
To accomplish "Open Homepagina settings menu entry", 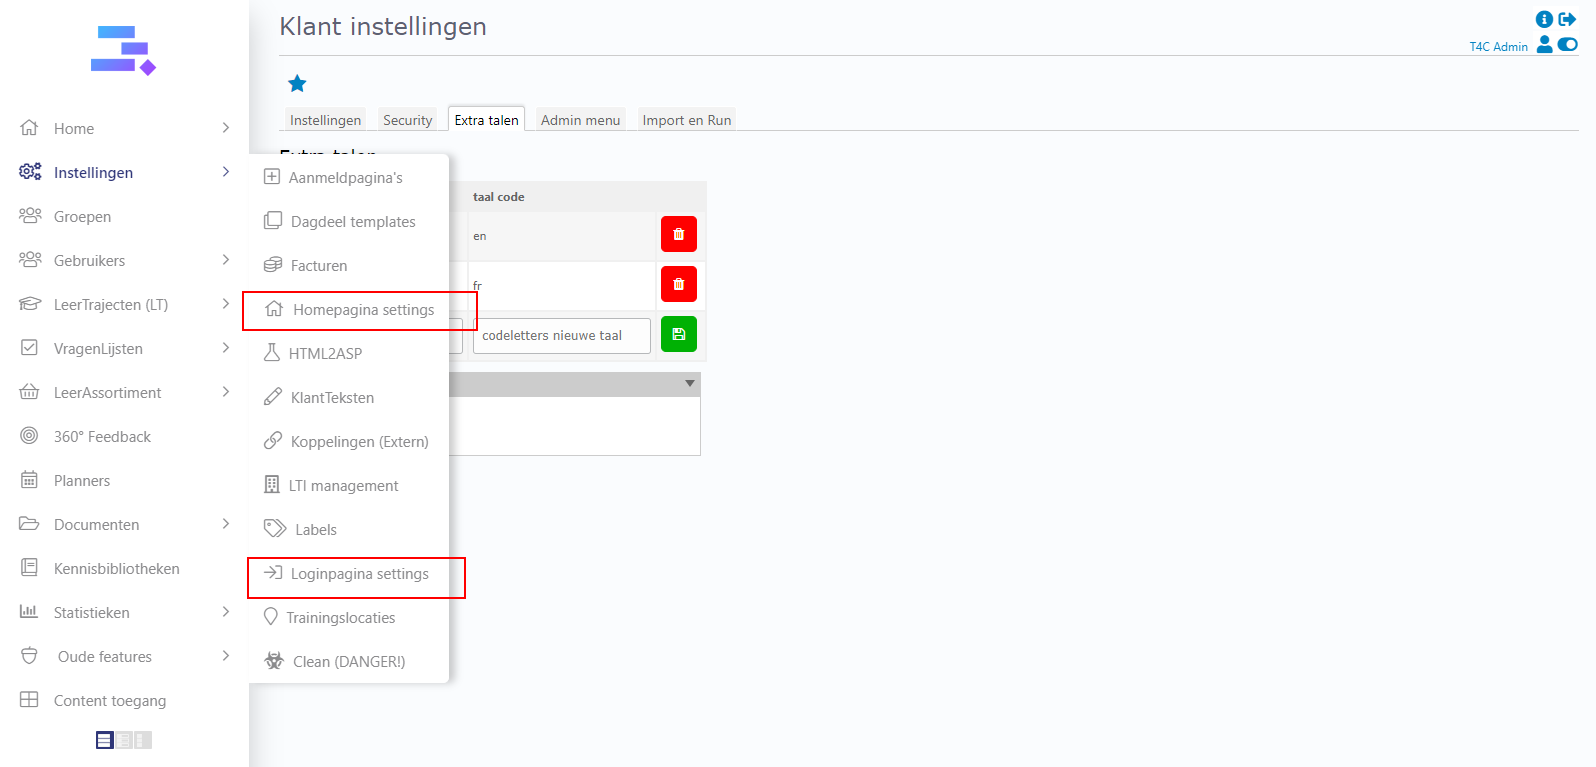I will click(363, 310).
